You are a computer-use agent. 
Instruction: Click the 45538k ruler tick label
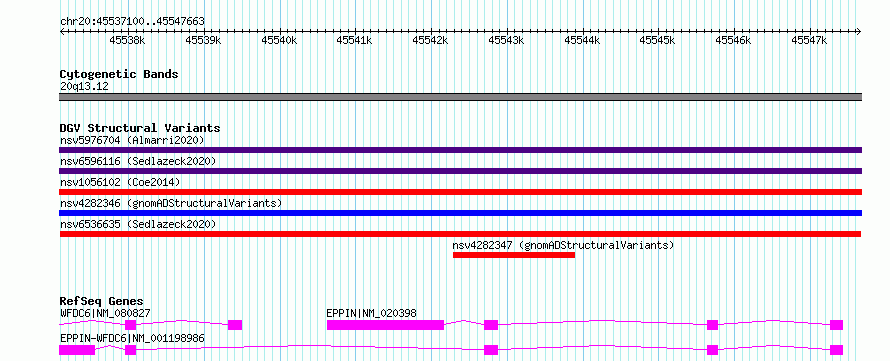(x=128, y=40)
